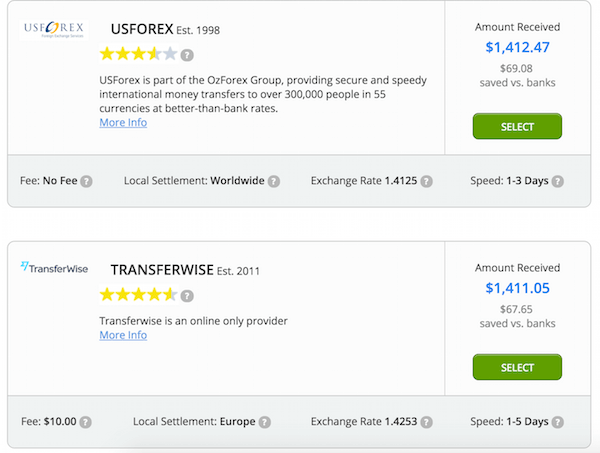Click help icon next to Fee: $10.00
The height and width of the screenshot is (453, 600).
(x=85, y=422)
